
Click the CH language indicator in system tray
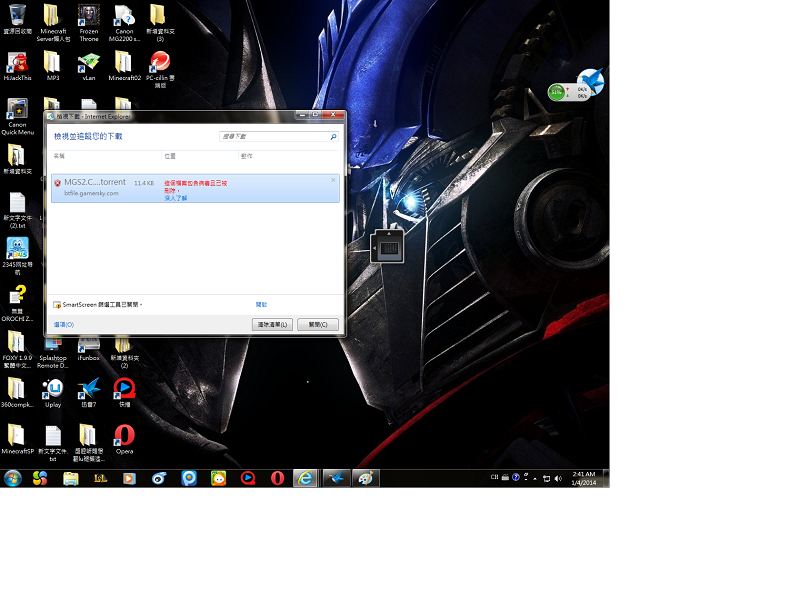(494, 478)
